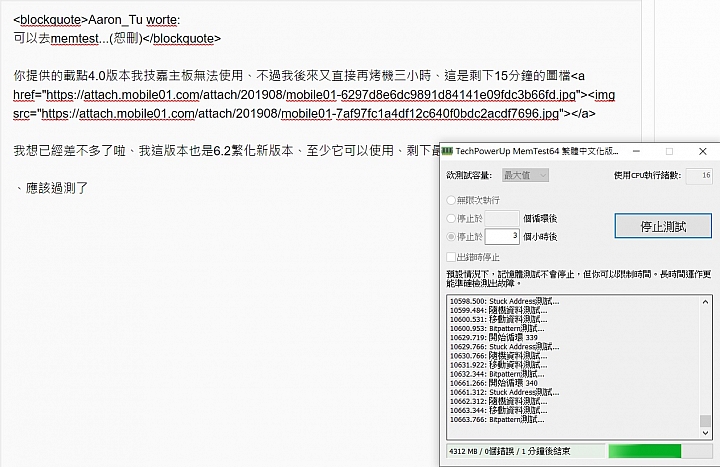This screenshot has width=720, height=467.
Task: Click the log scrollbar thumb
Action: [x=705, y=421]
